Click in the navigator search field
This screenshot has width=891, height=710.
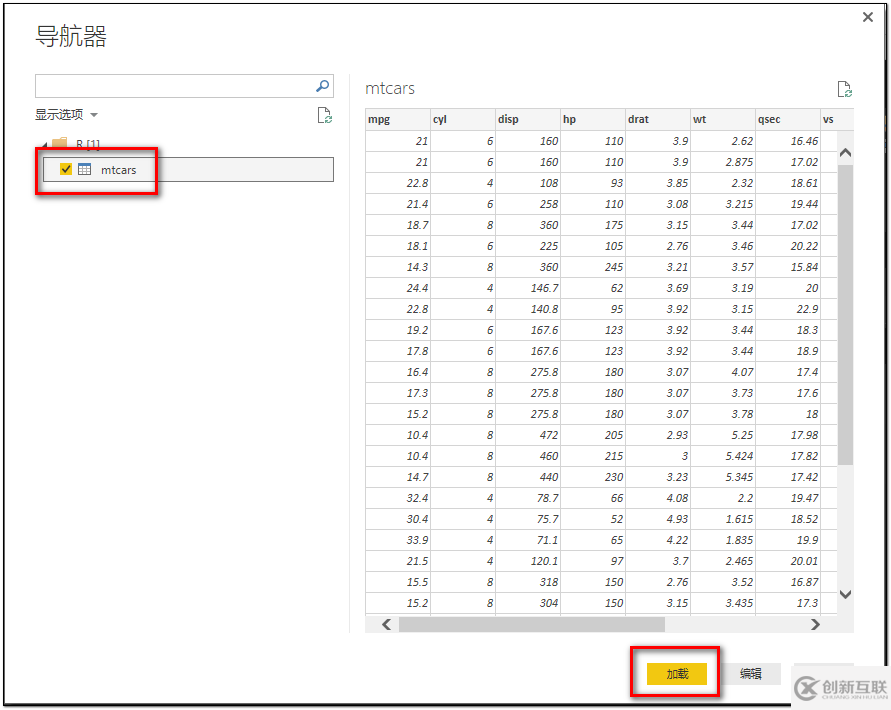coord(184,86)
